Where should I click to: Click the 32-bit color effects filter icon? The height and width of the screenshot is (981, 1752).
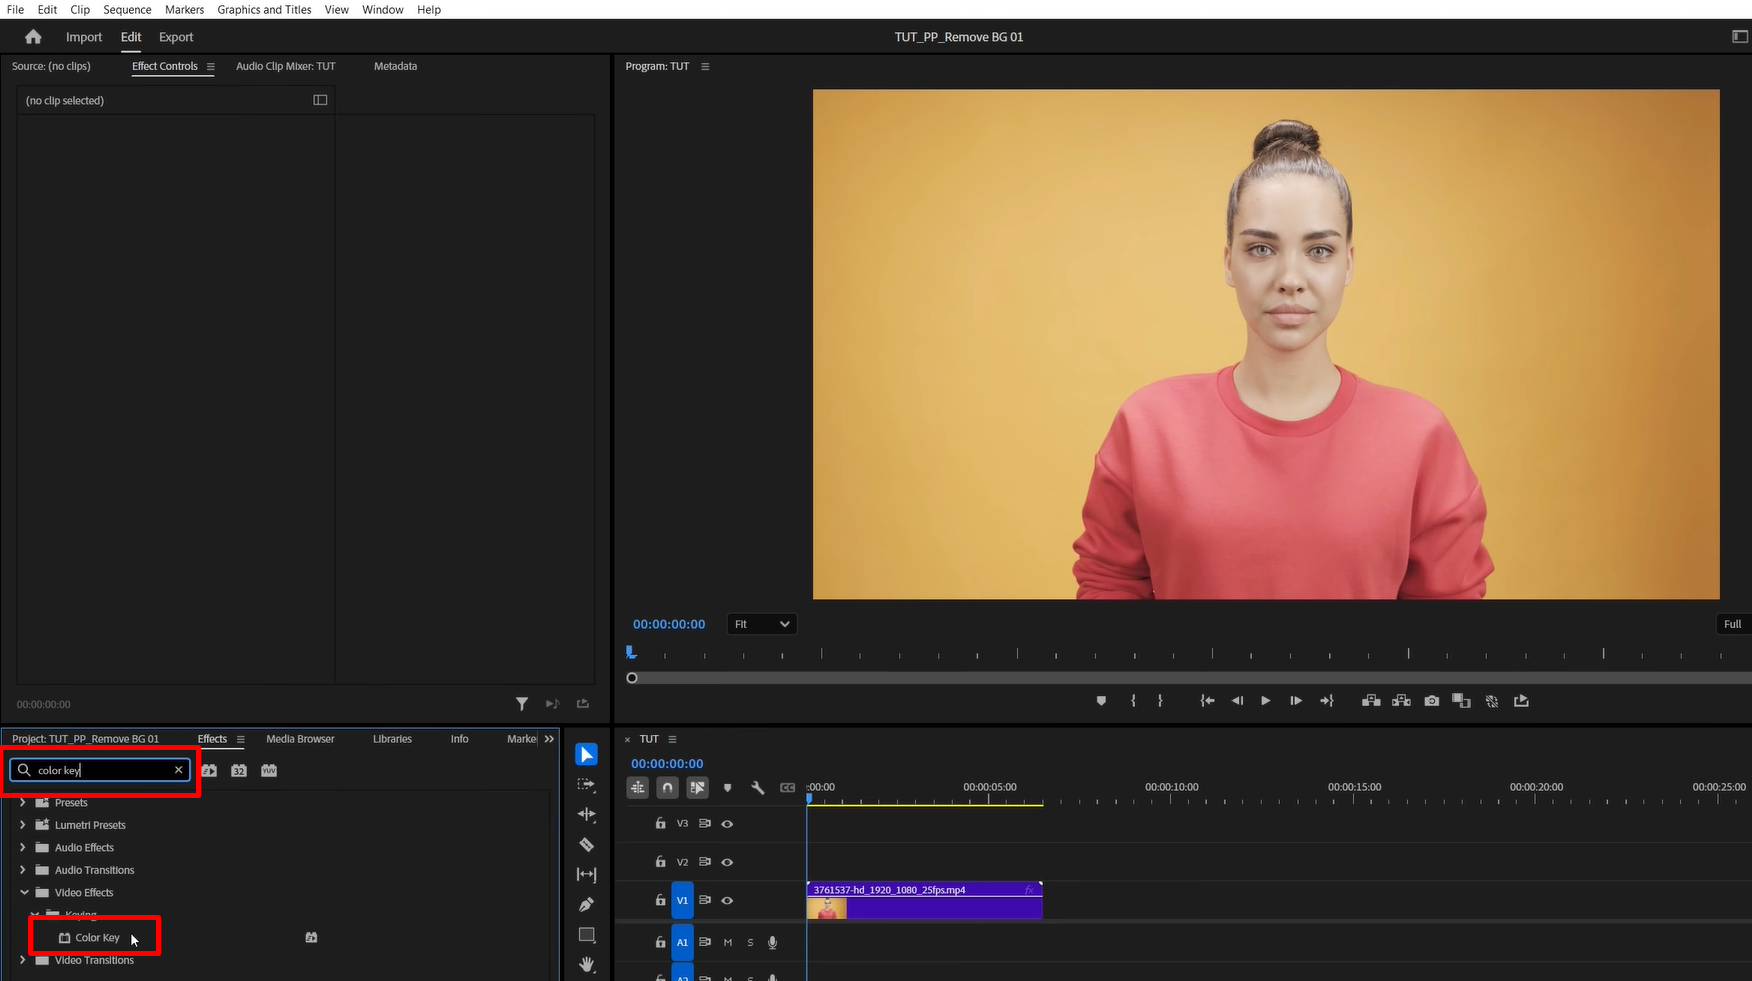[239, 770]
